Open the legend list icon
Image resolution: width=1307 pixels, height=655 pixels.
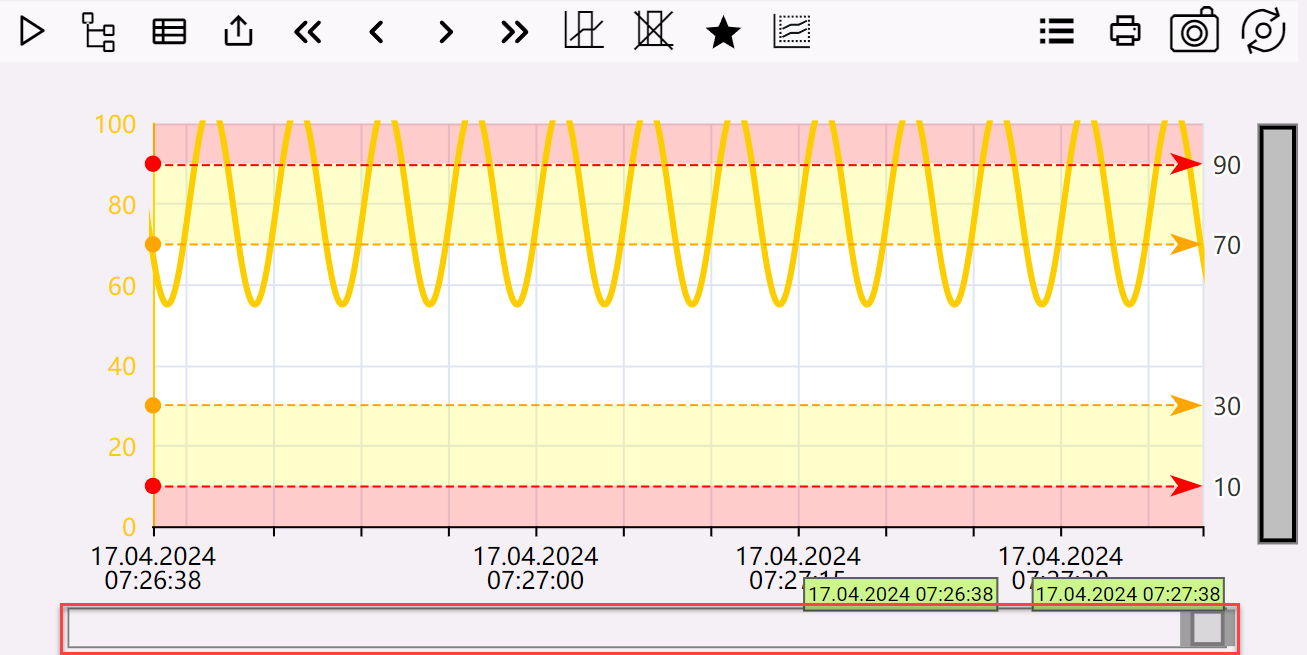pyautogui.click(x=1056, y=32)
